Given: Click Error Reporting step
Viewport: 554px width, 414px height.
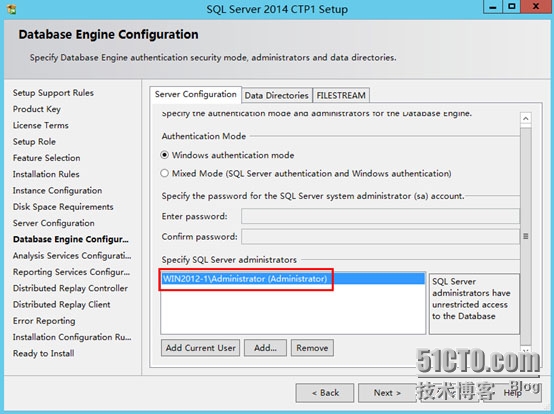Looking at the screenshot, I should (x=44, y=320).
